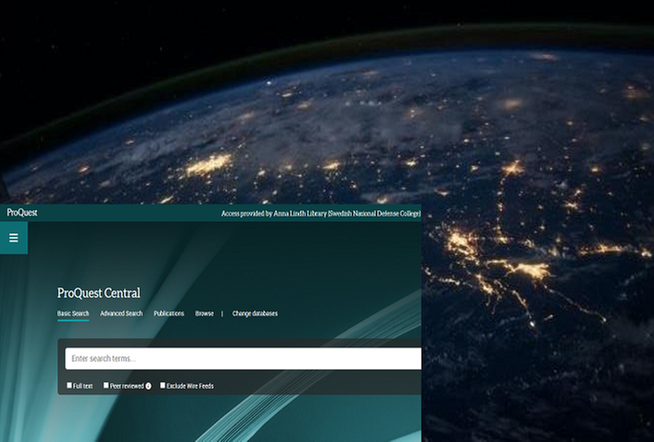
Task: Click the ProQuest logo
Action: 22,213
